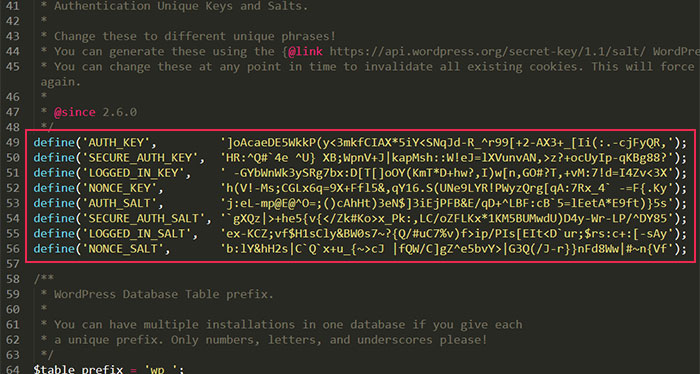Screen dimensions: 700x374
Task: Click line number 54 in the gutter
Action: click(13, 218)
